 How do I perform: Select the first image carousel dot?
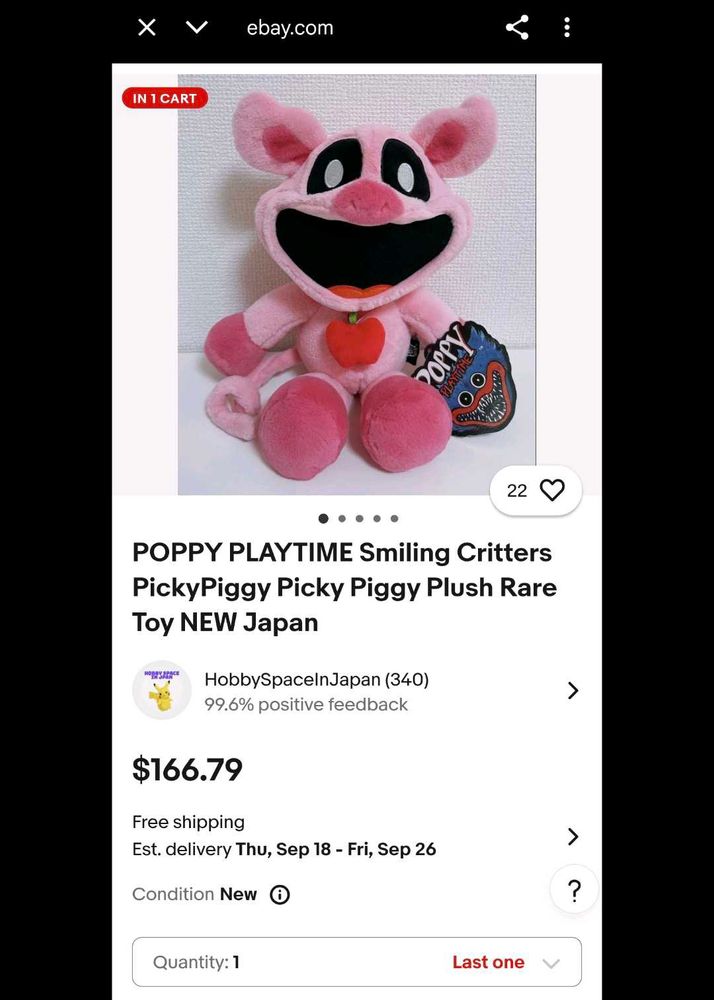click(323, 518)
